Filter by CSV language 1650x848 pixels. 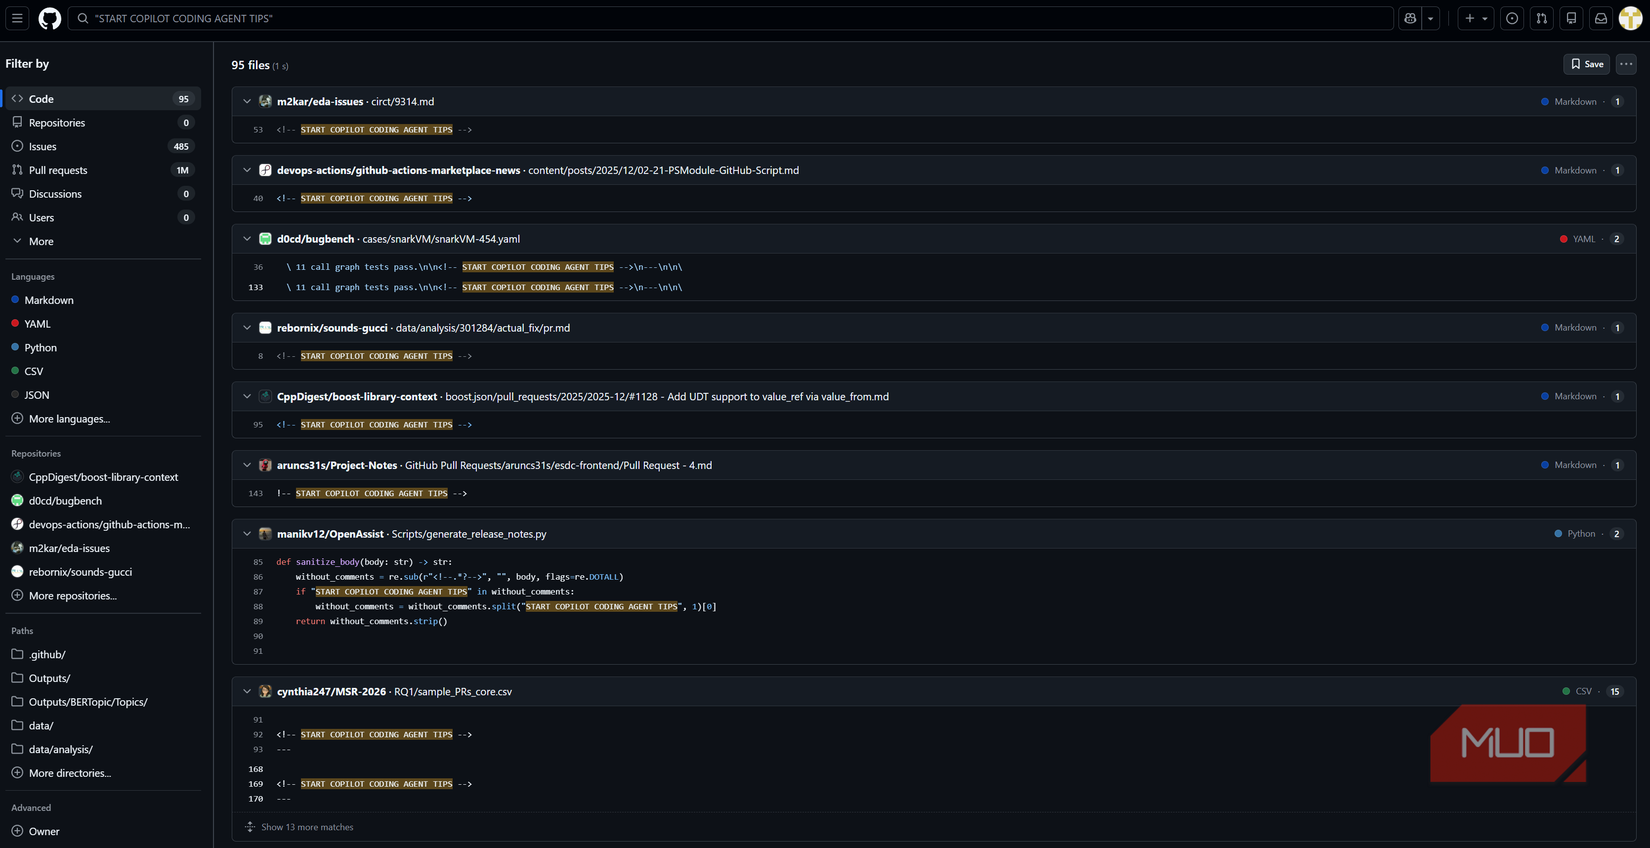coord(103,371)
